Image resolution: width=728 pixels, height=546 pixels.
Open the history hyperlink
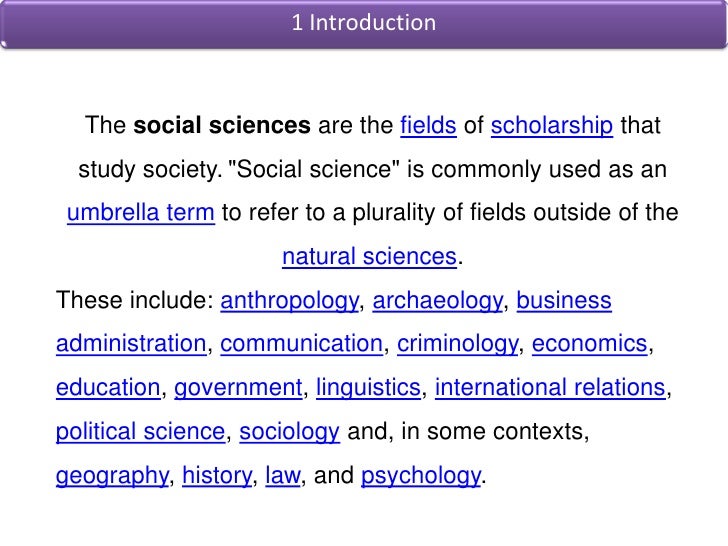click(x=217, y=476)
